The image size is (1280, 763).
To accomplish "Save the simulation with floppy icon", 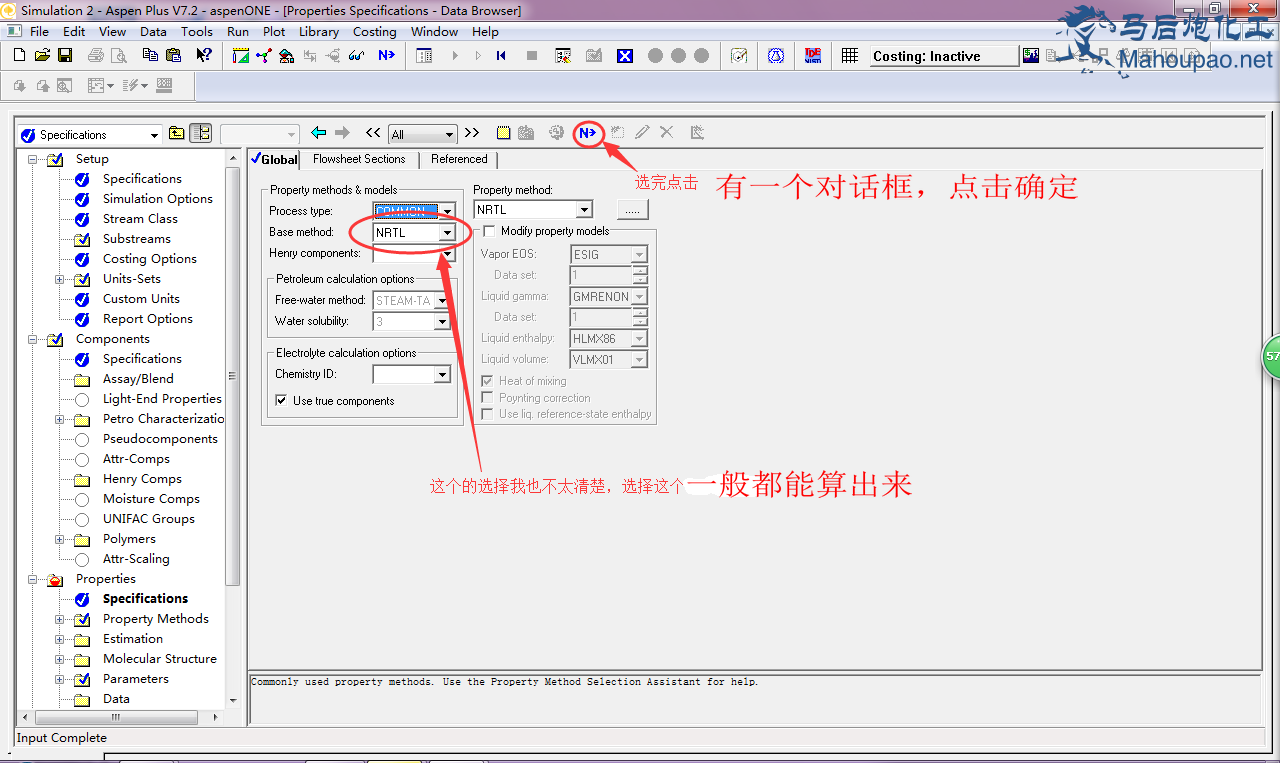I will tap(64, 56).
